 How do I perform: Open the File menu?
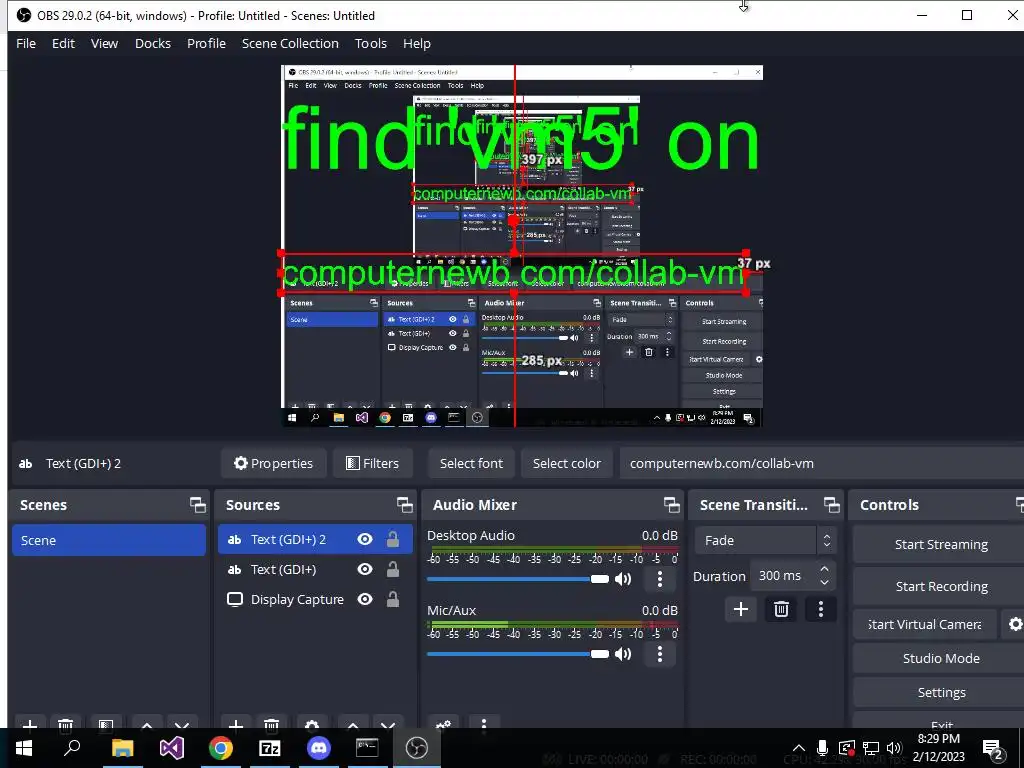click(x=26, y=43)
